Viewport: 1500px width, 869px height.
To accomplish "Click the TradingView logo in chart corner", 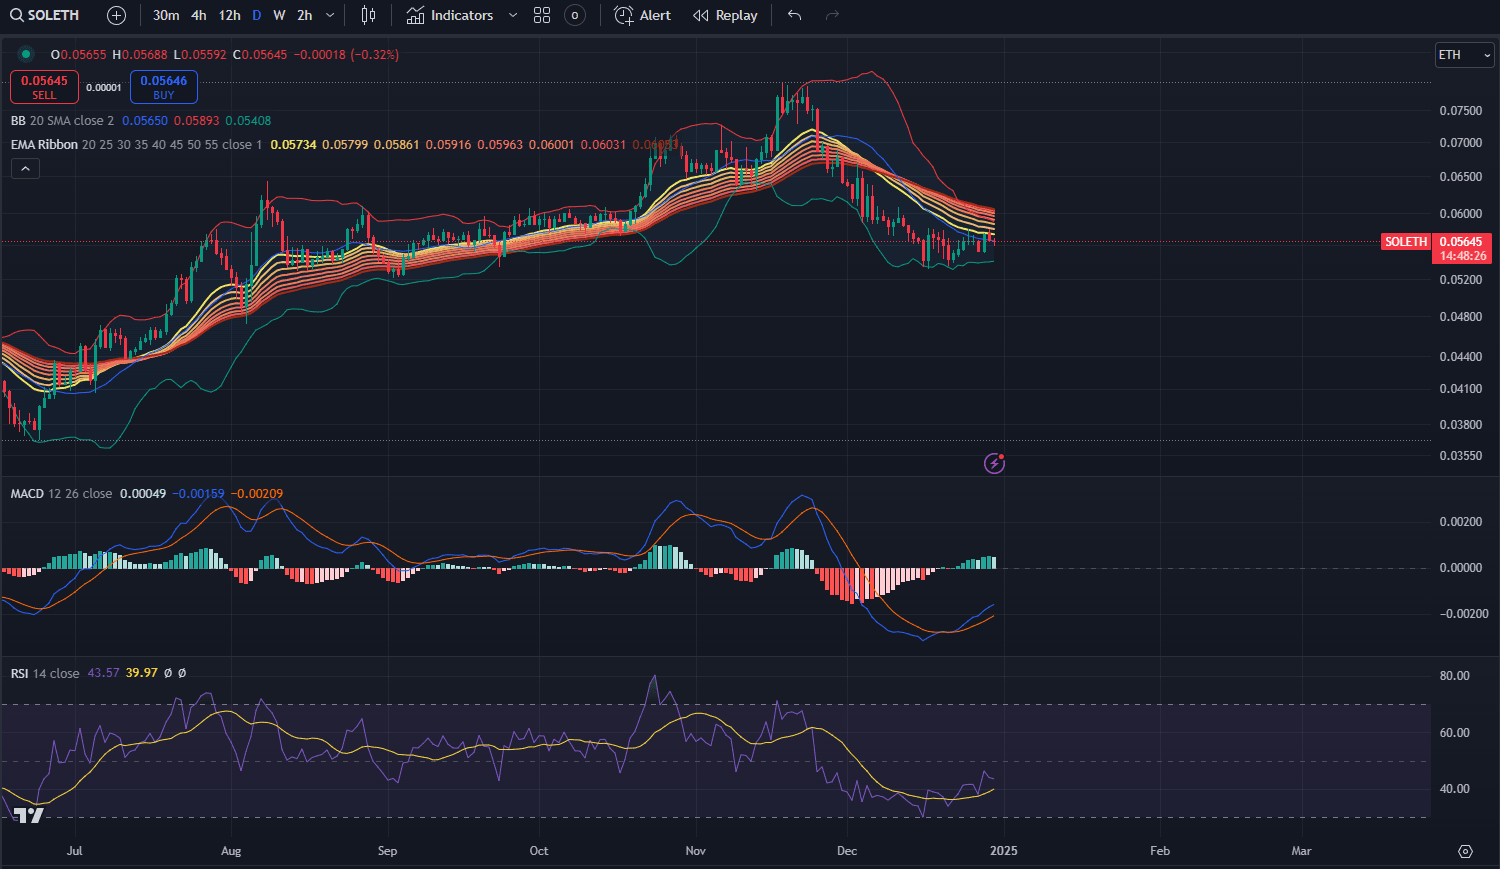I will coord(29,815).
